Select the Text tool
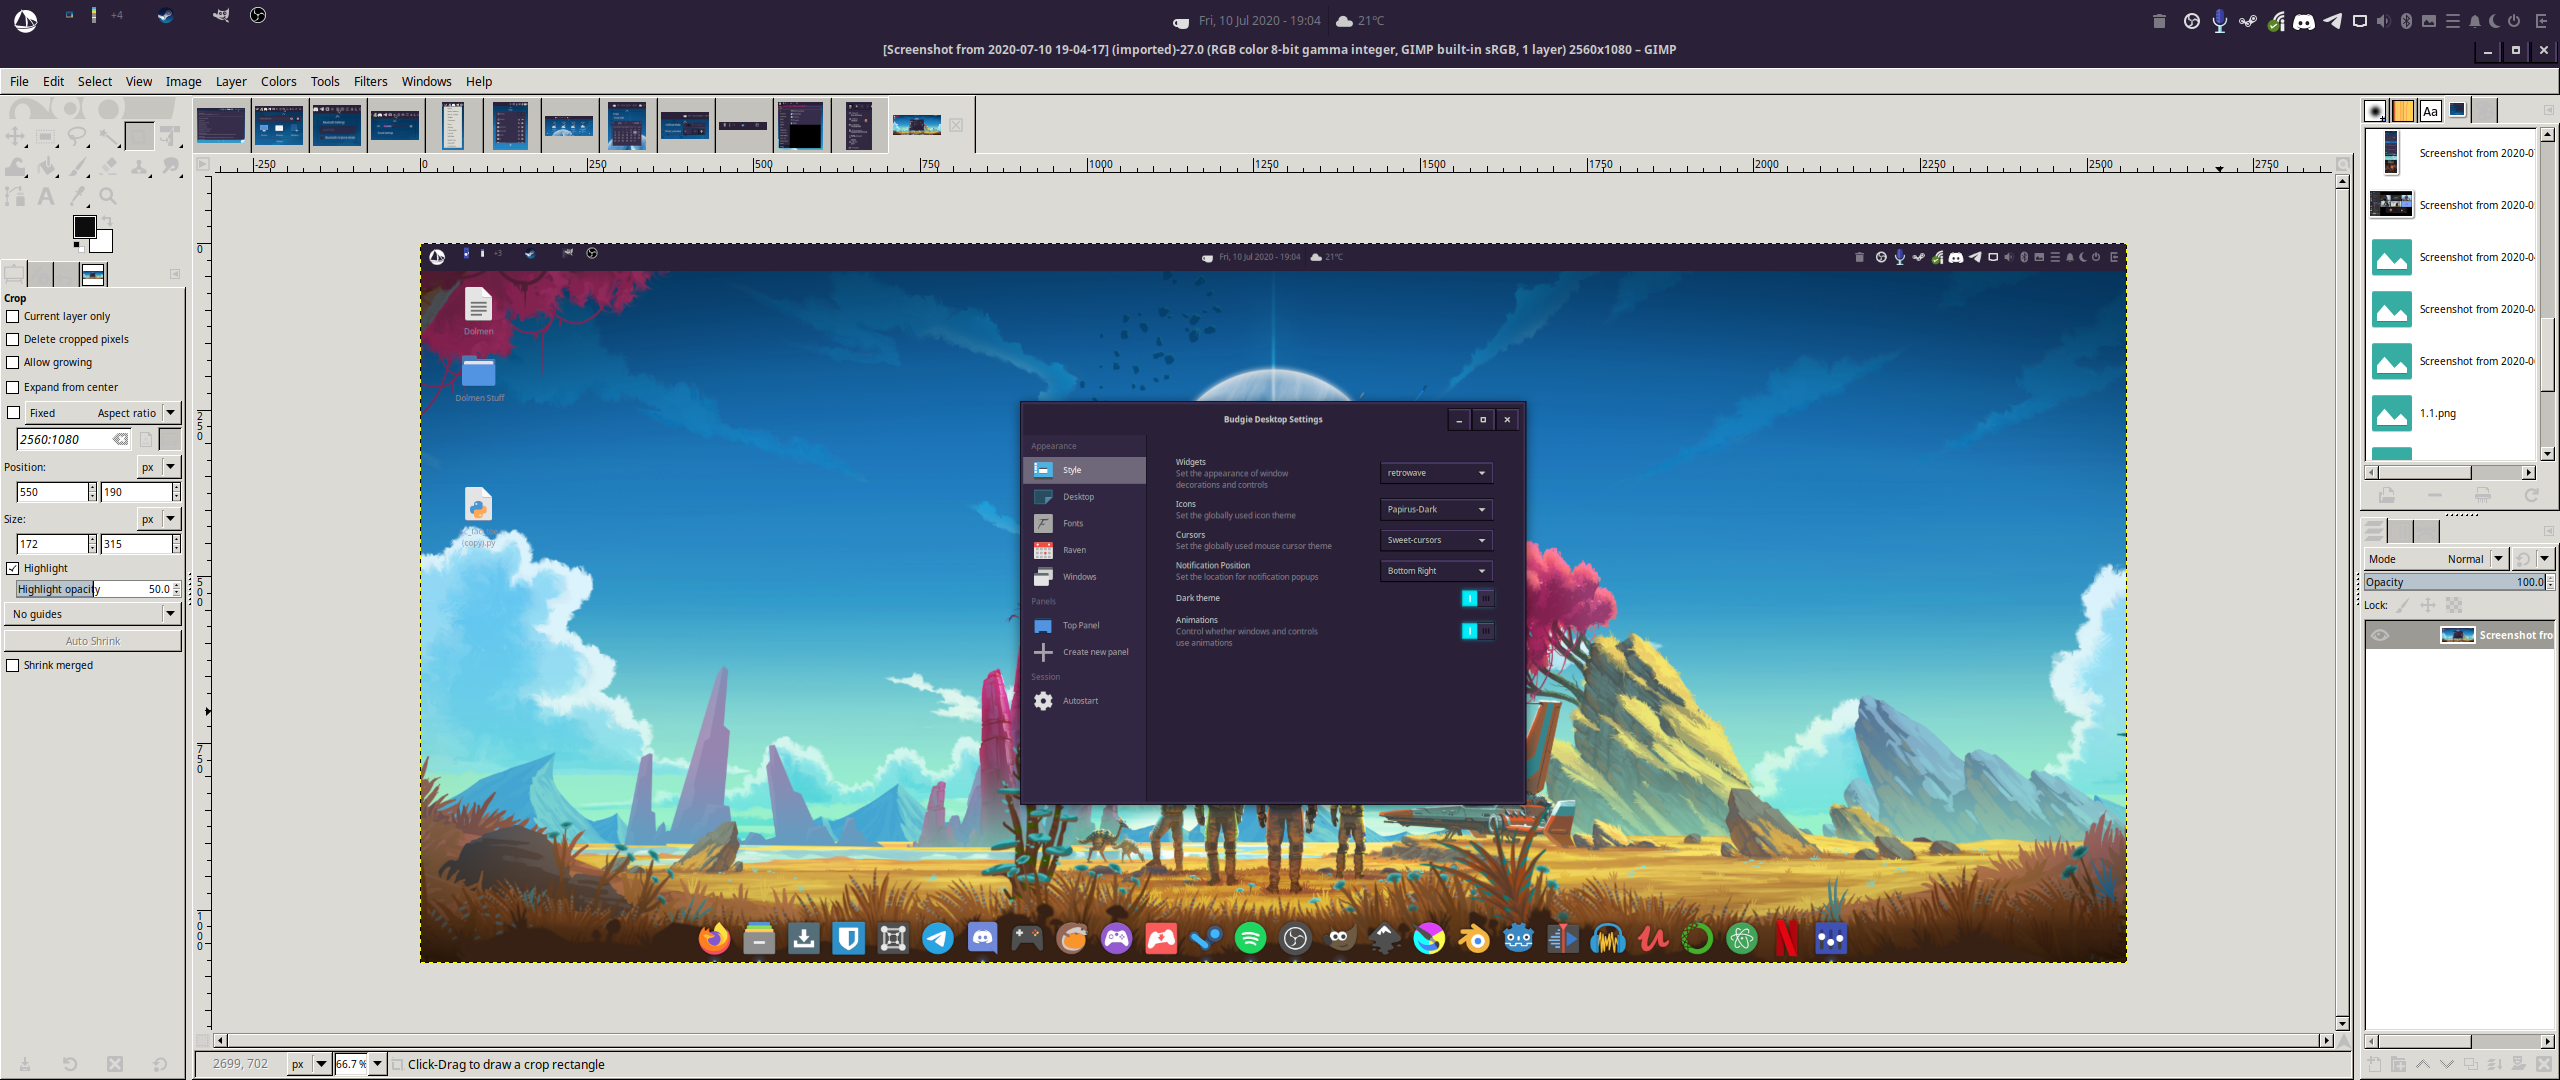The width and height of the screenshot is (2560, 1080). click(x=45, y=197)
